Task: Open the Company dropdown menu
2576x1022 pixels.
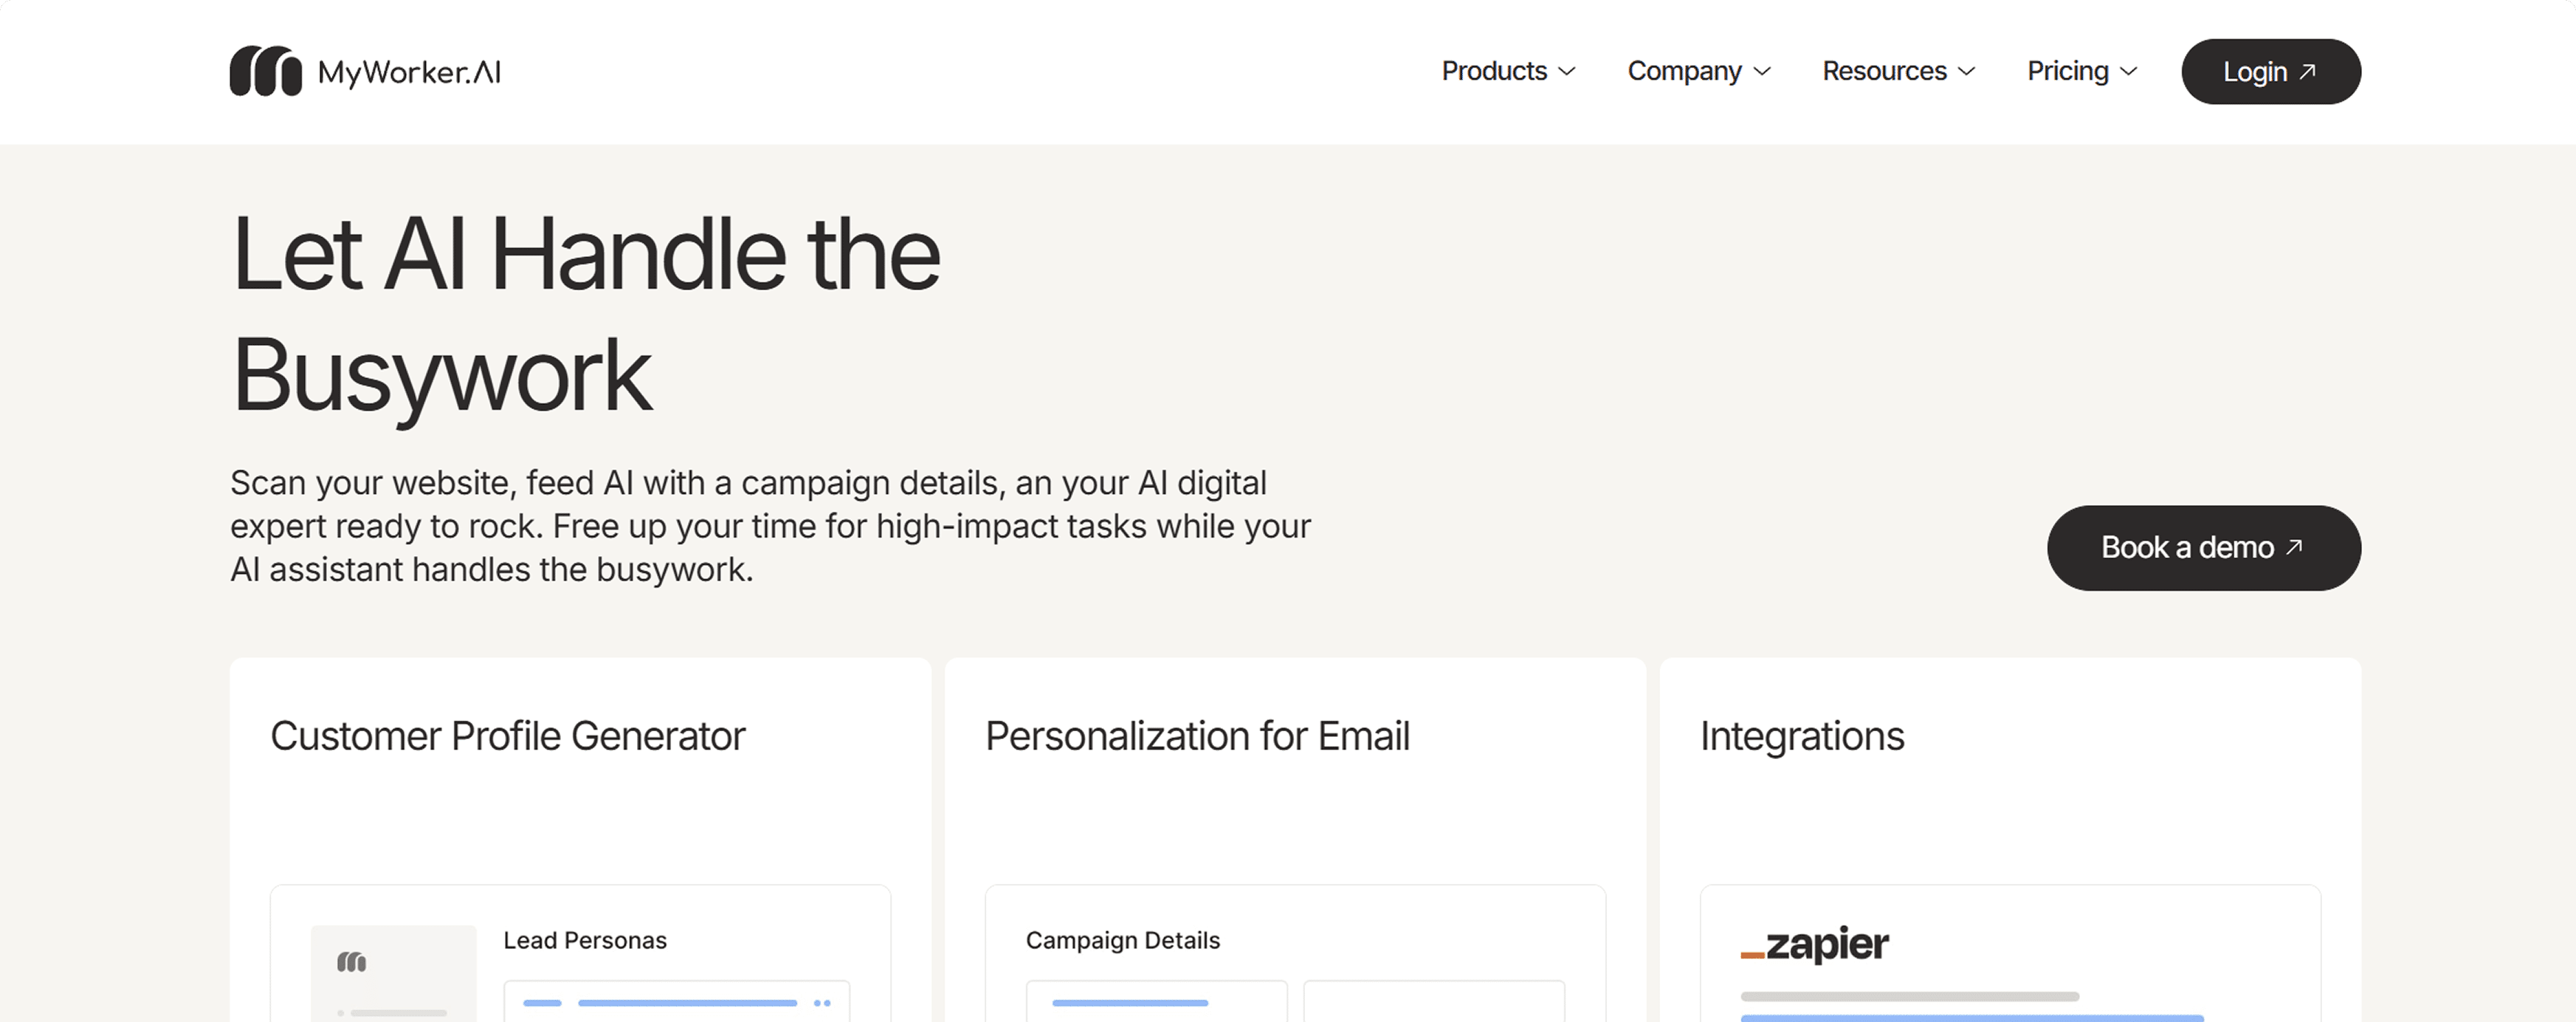Action: 1698,71
